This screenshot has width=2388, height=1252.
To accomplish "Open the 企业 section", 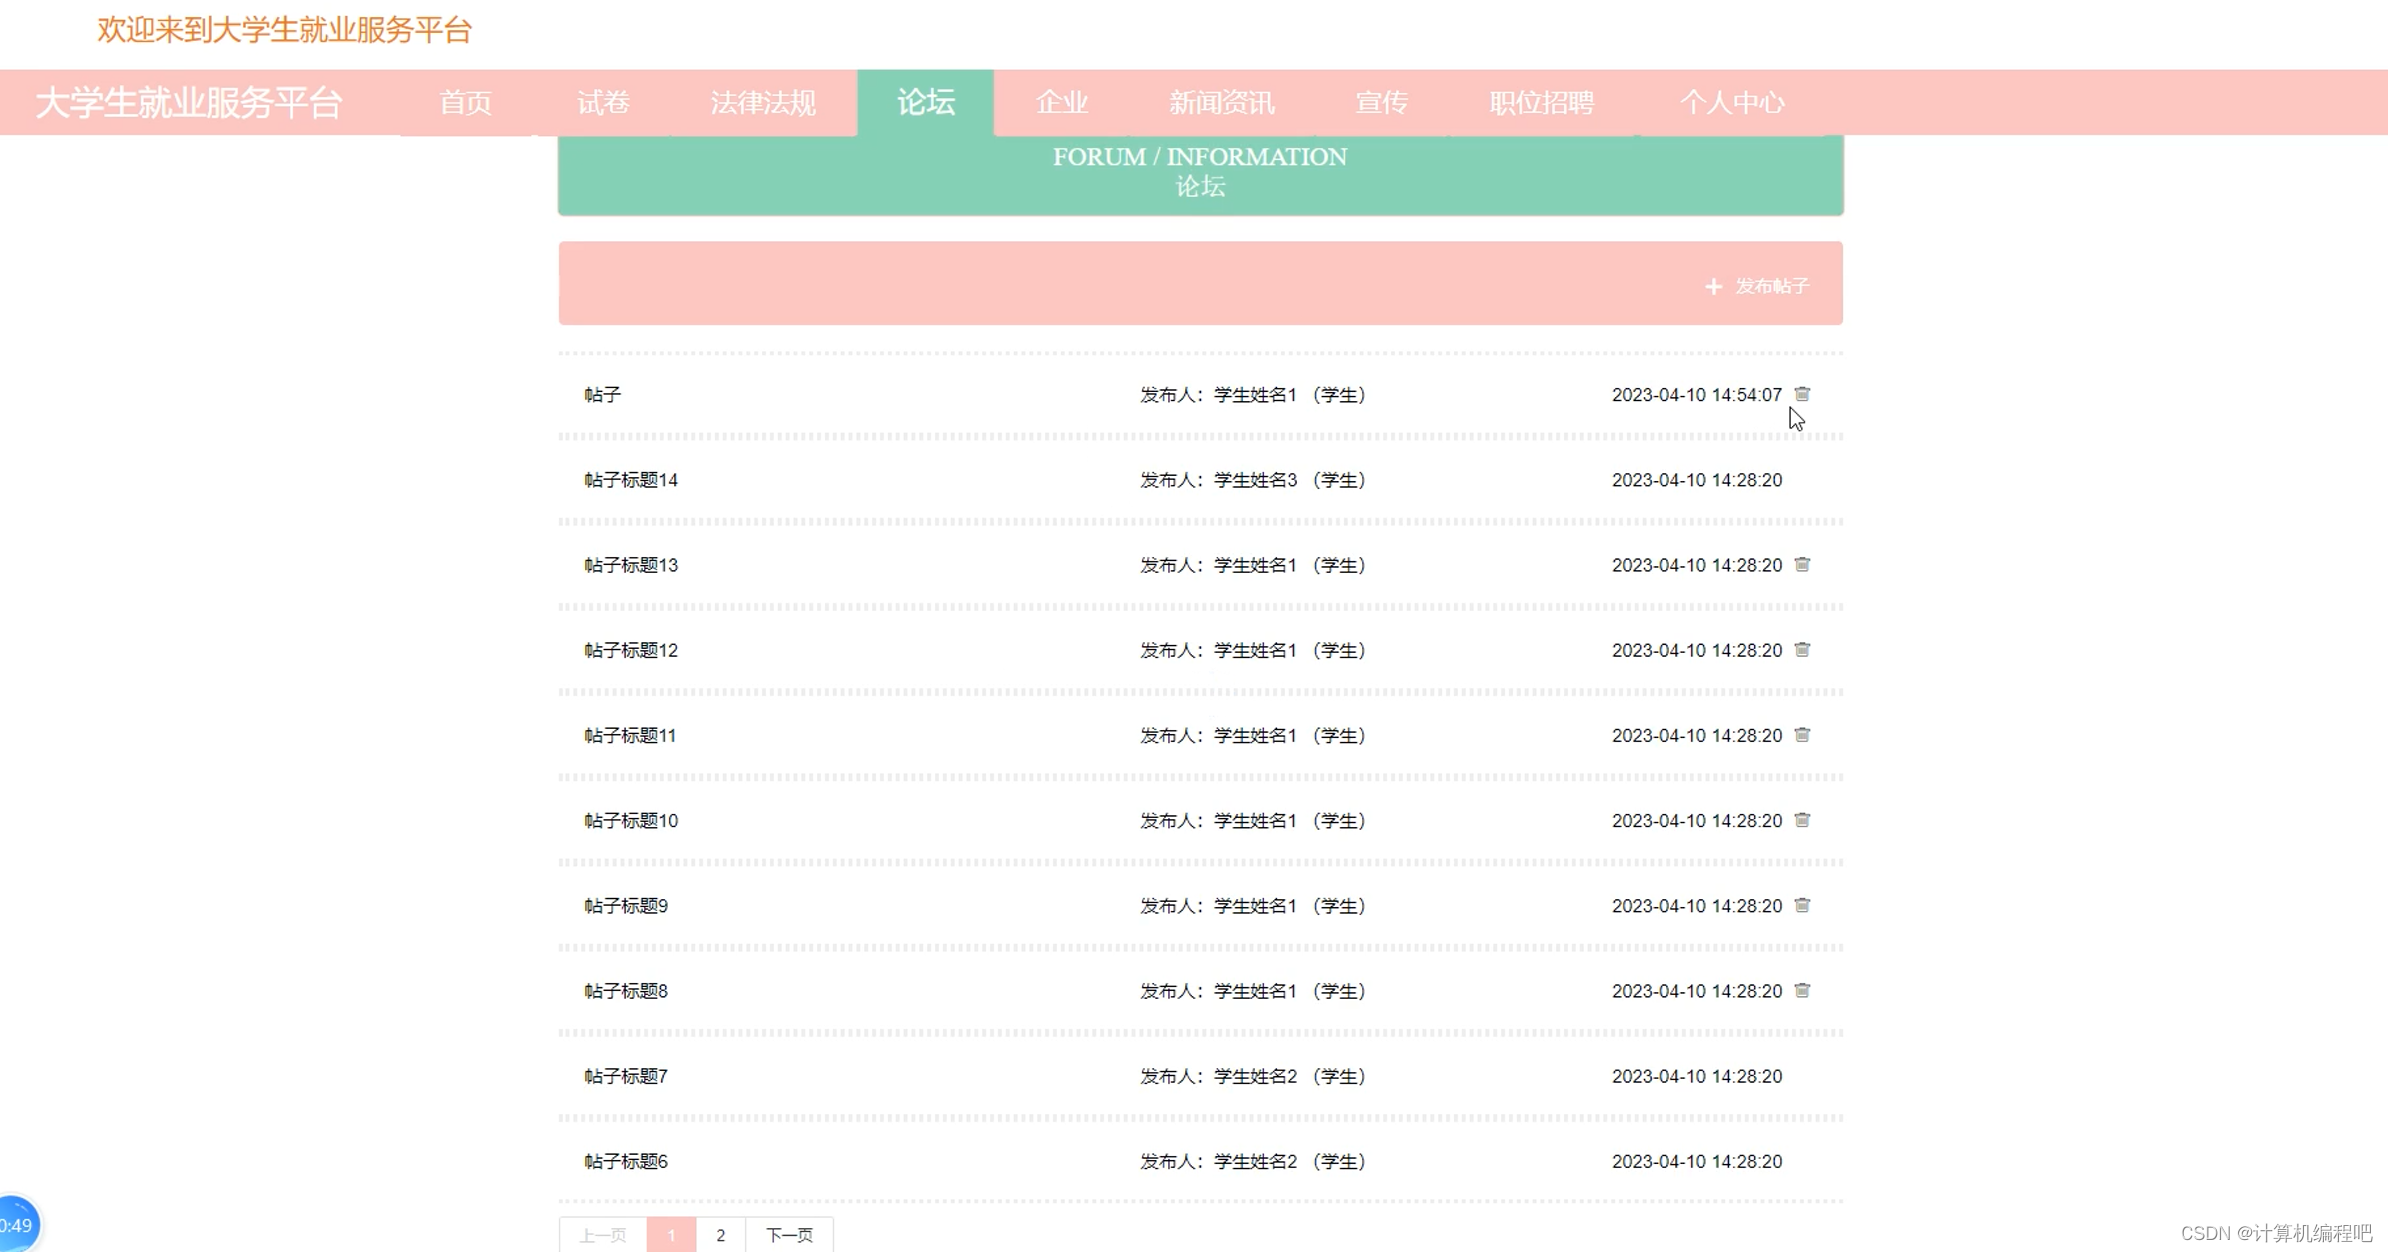I will [x=1061, y=102].
